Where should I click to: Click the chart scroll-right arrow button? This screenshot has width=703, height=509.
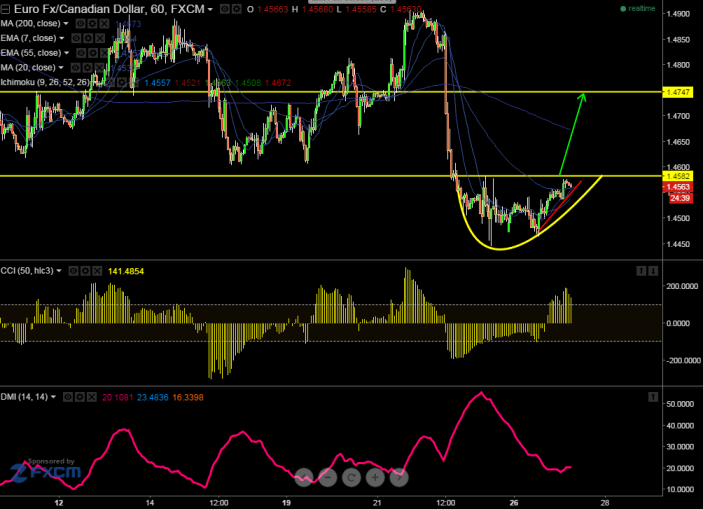point(399,478)
